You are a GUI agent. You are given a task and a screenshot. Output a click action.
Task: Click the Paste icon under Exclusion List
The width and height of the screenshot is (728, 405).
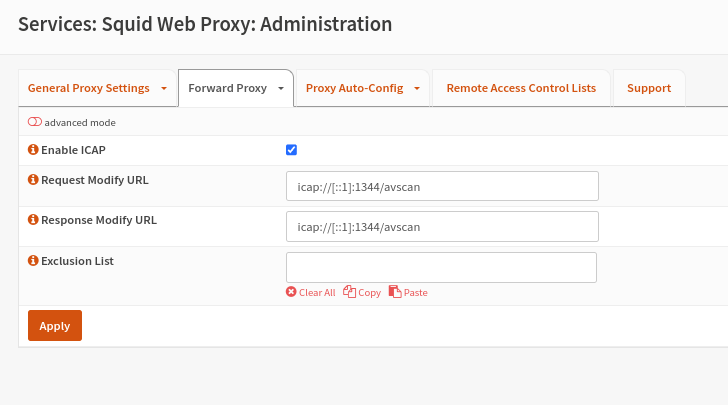(x=395, y=292)
